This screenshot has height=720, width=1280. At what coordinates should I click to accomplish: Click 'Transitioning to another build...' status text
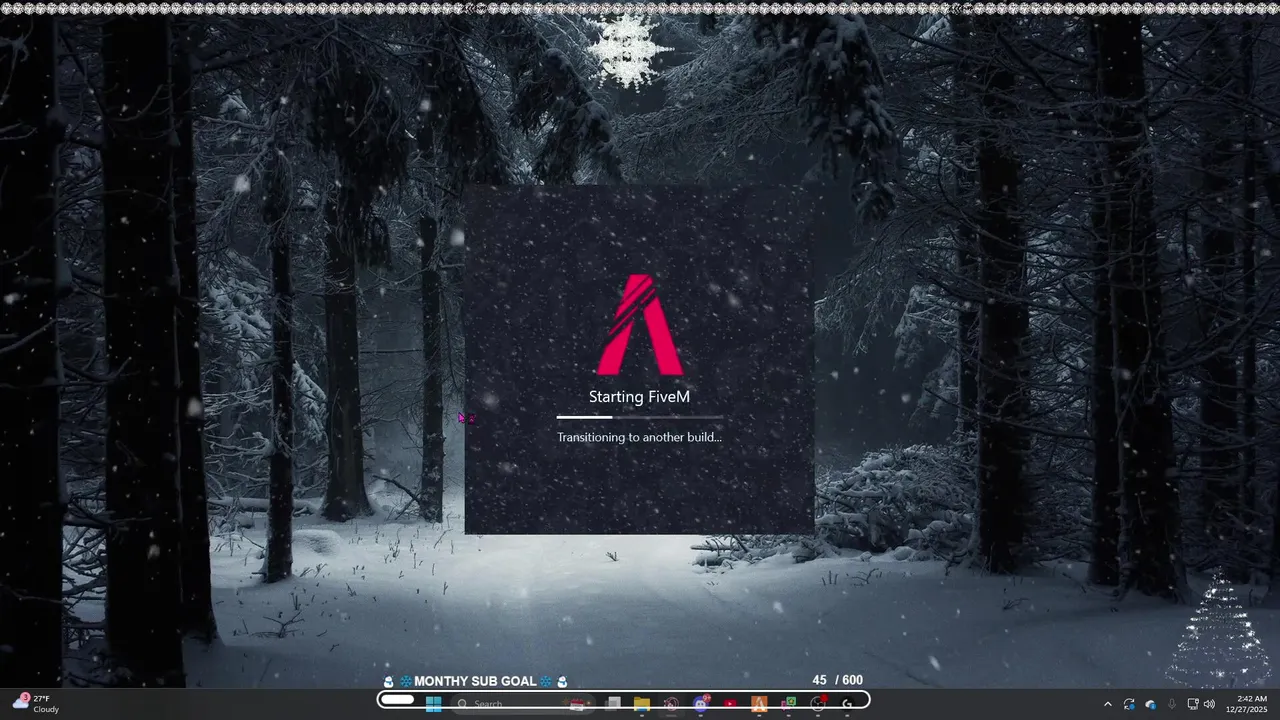[639, 437]
